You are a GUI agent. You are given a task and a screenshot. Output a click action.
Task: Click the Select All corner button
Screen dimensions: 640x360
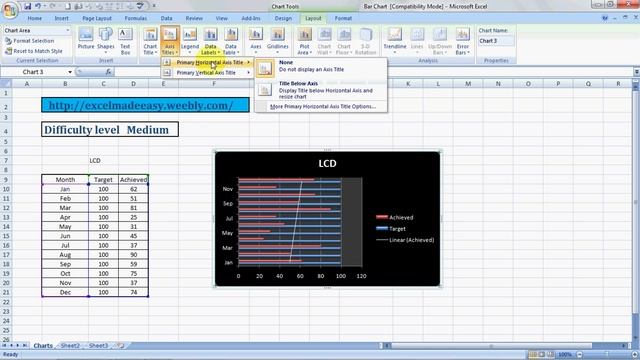6,84
